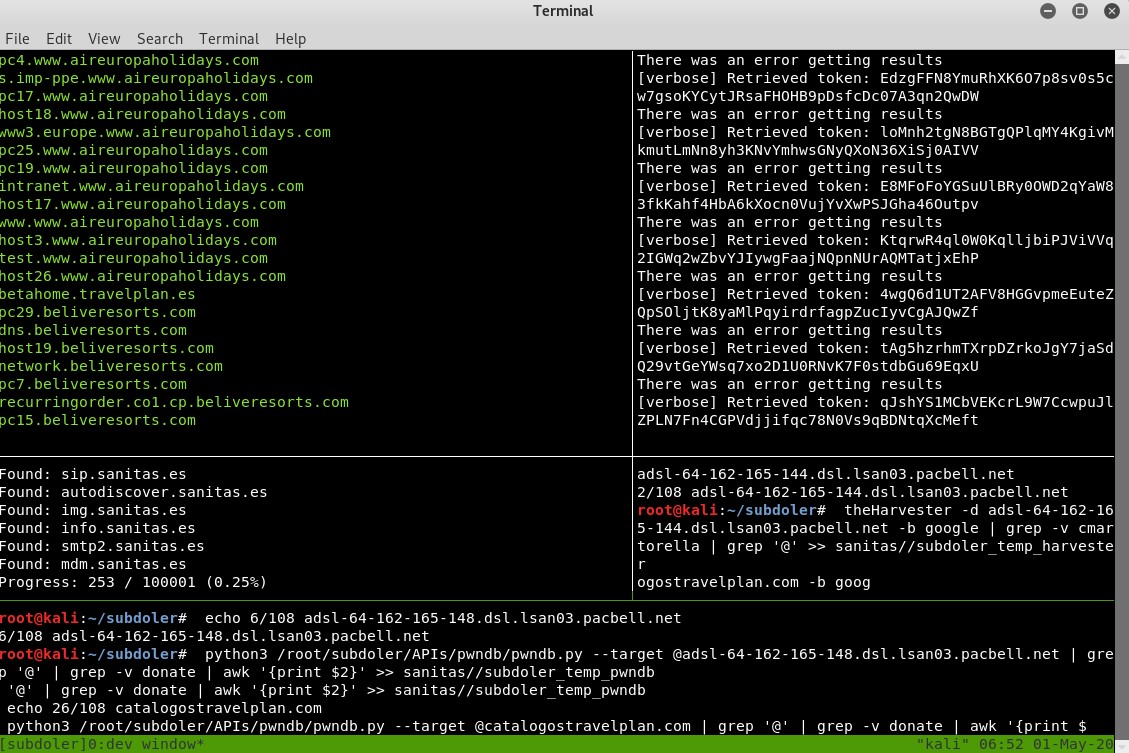
Task: Click token line starting E8MFoFoYGSuUlBRy0OWD2qYaW8
Action: pos(875,186)
